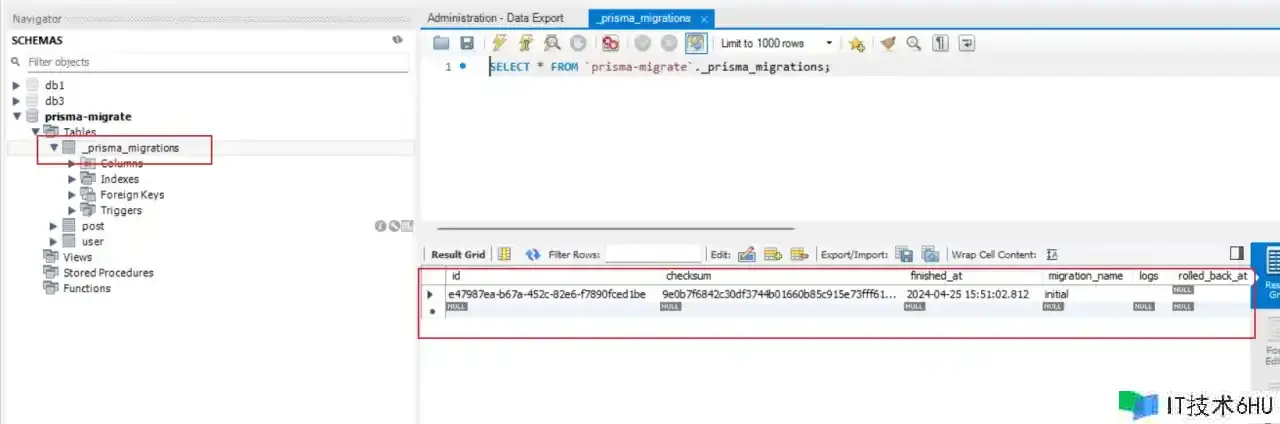Select the Stored Procedures folder
Image resolution: width=1280 pixels, height=424 pixels.
(x=108, y=272)
